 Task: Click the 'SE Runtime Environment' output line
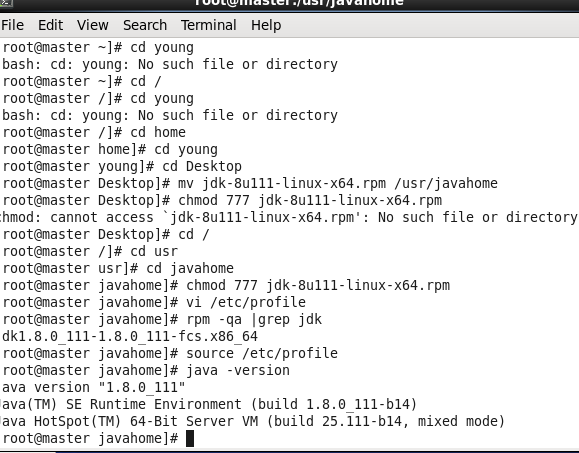click(209, 404)
